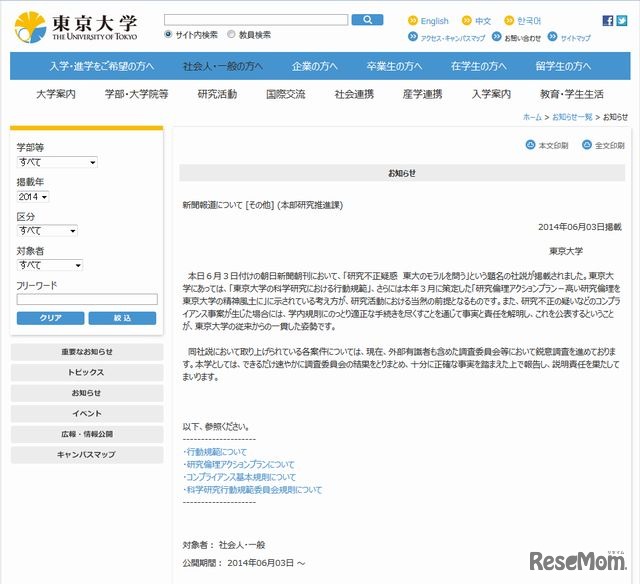
Task: Open アクセス・キャンパスマップ link
Action: coord(453,38)
